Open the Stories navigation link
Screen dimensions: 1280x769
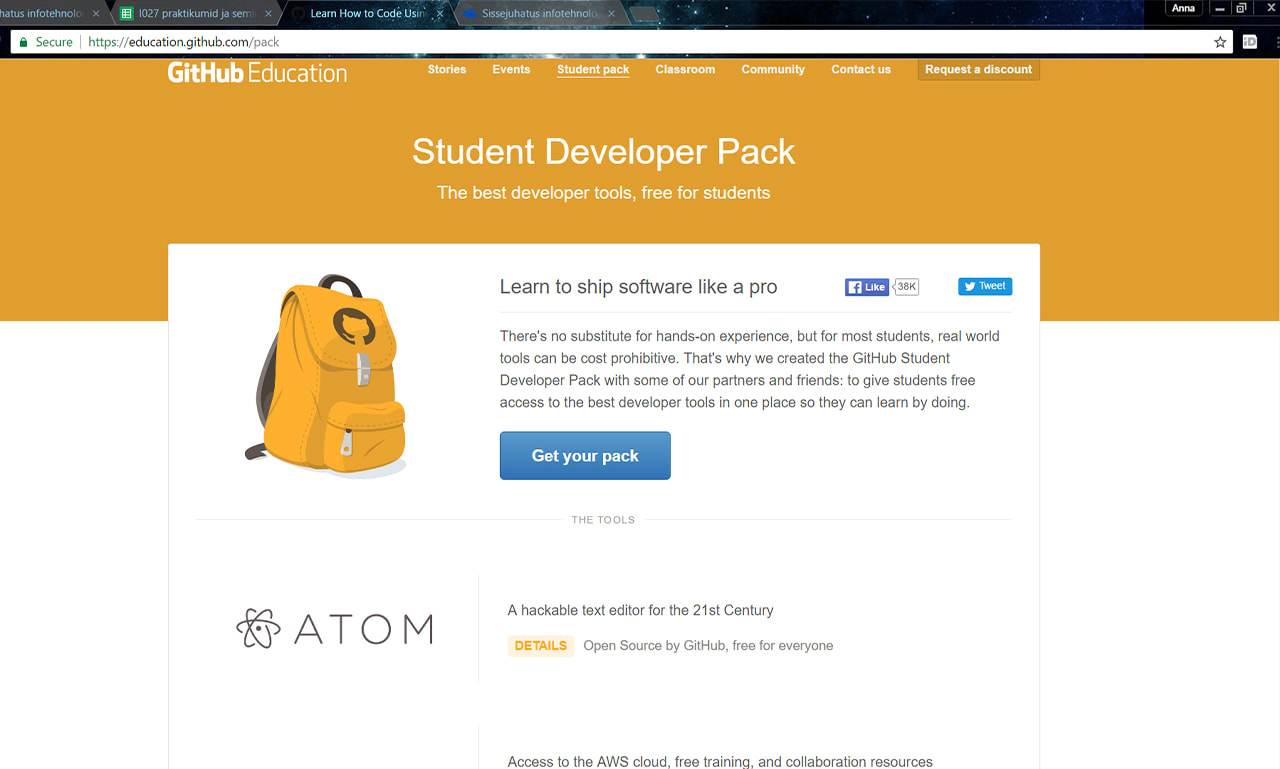[447, 69]
